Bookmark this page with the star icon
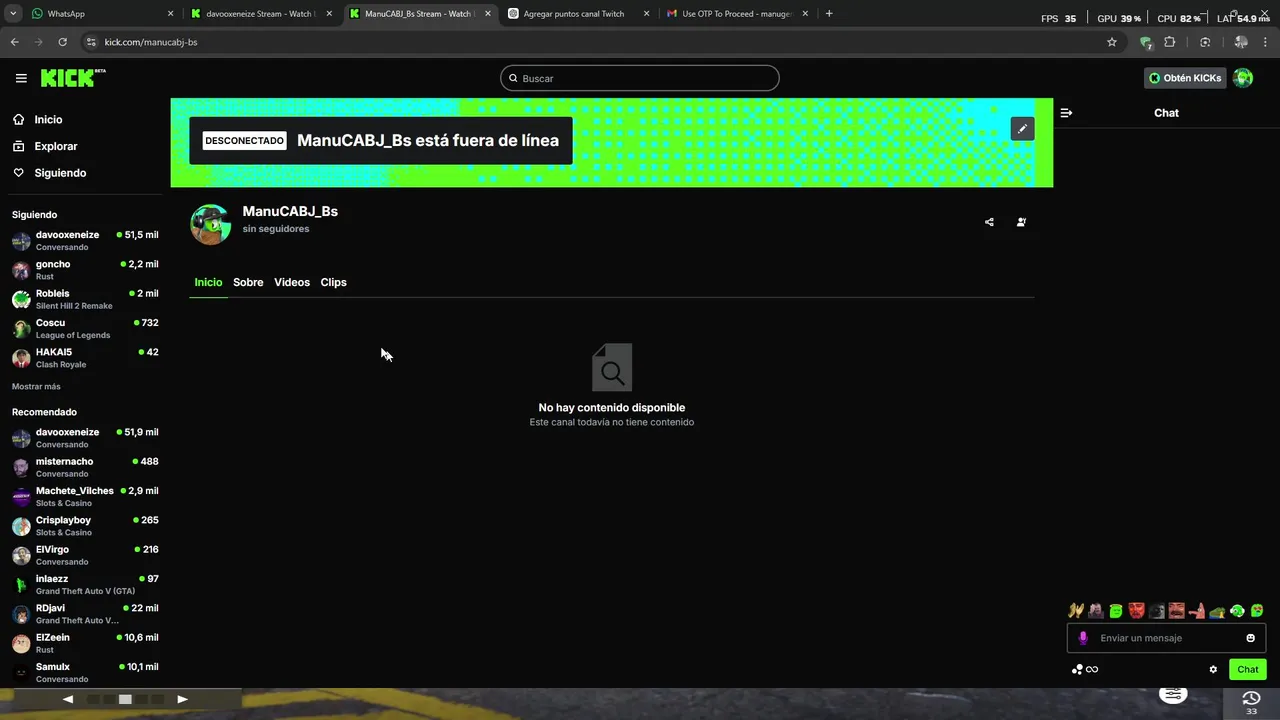 (x=1112, y=42)
